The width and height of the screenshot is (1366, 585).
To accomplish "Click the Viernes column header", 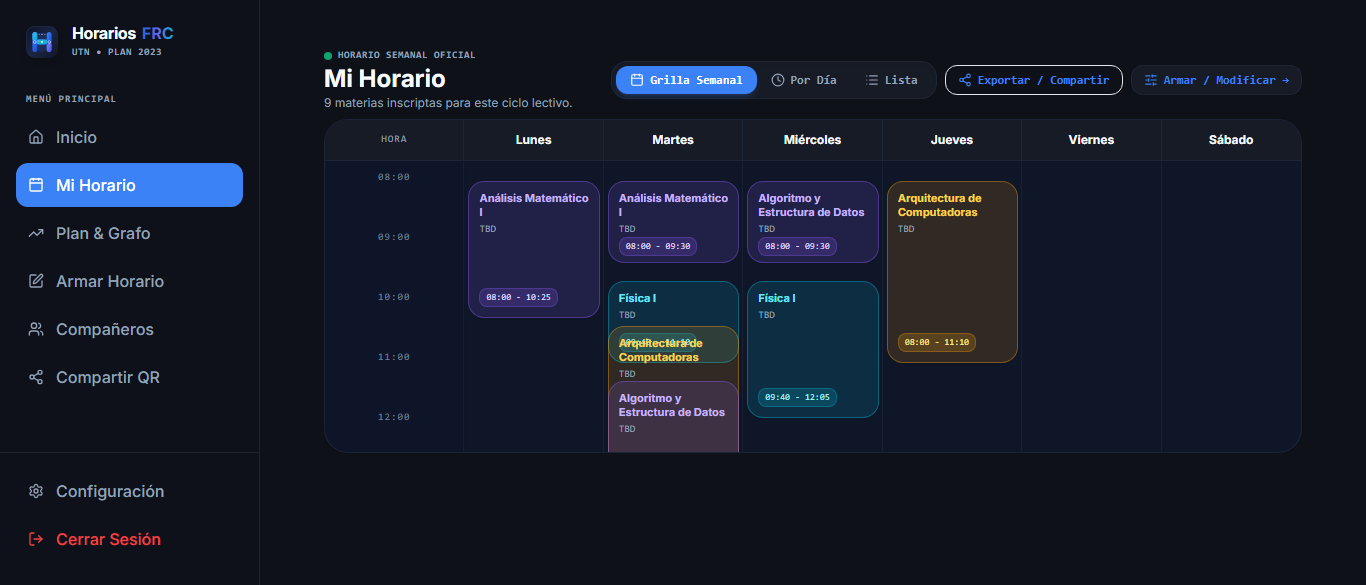I will (1091, 140).
